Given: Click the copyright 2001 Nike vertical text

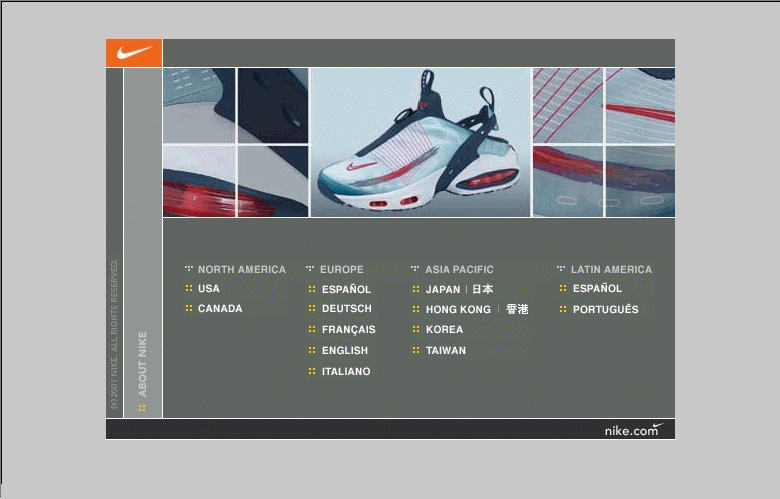Looking at the screenshot, I should [114, 334].
